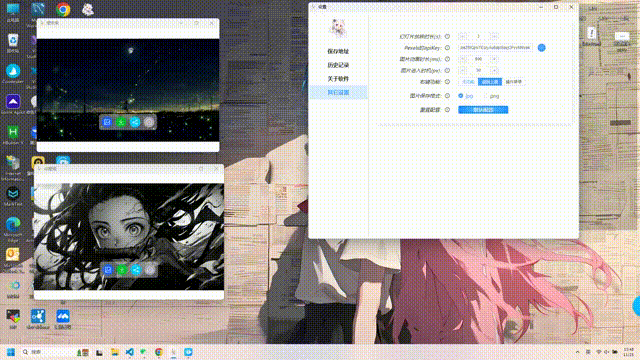Select the png image format radio button
640x360 pixels.
pos(486,96)
